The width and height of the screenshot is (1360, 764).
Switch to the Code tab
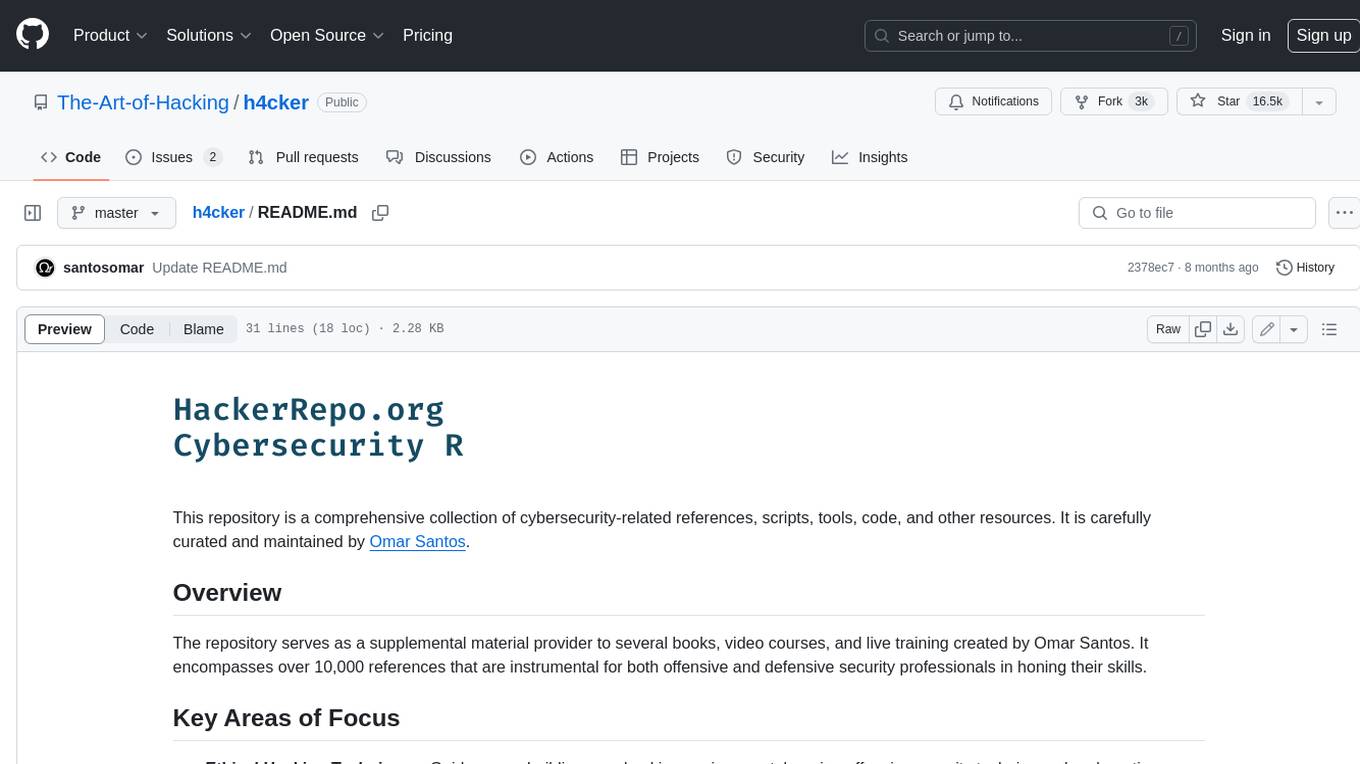(71, 157)
